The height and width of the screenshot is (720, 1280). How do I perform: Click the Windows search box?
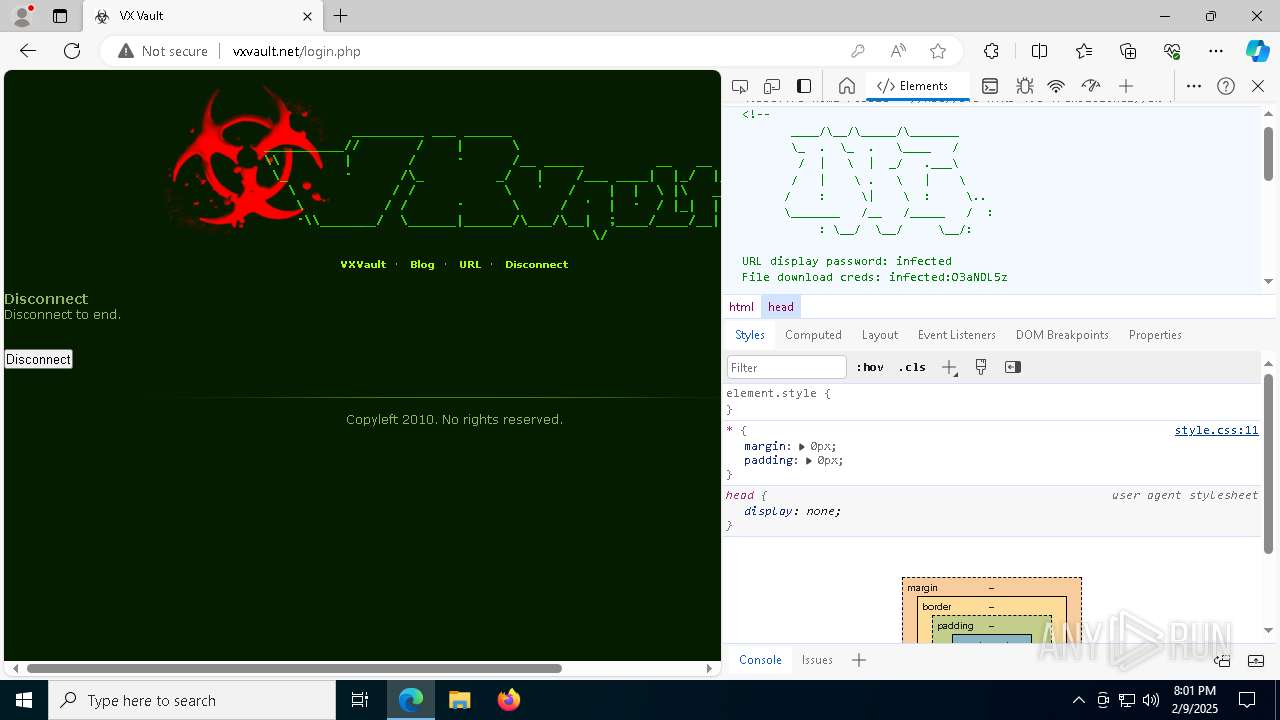pyautogui.click(x=192, y=700)
